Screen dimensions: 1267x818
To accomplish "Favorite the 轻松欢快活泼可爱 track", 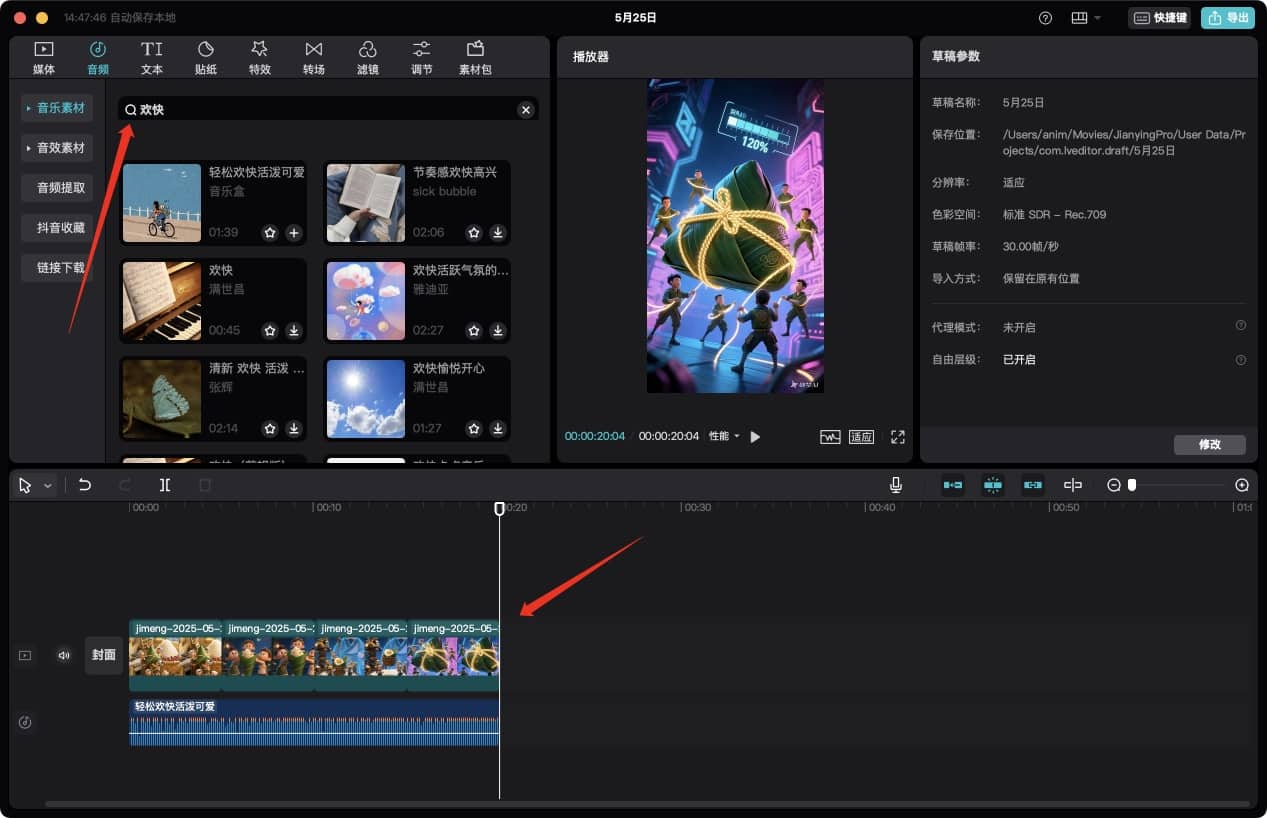I will 270,233.
